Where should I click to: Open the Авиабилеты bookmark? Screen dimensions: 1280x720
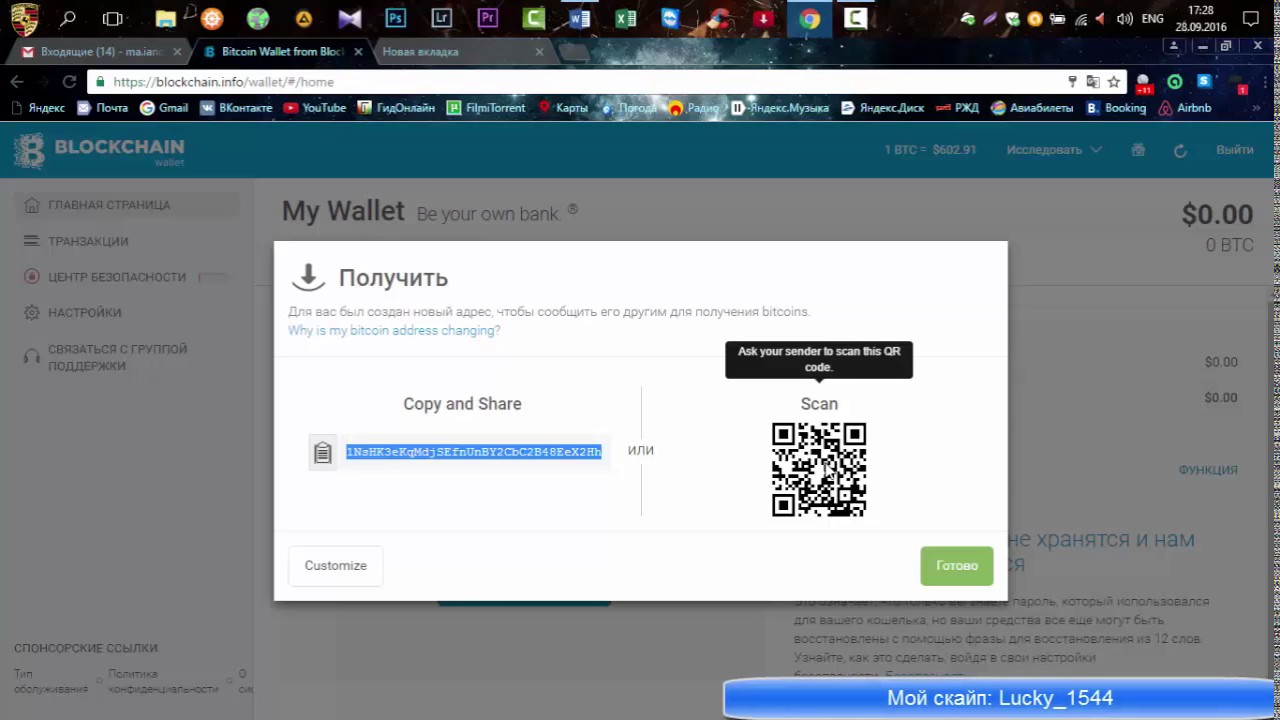coord(1032,108)
